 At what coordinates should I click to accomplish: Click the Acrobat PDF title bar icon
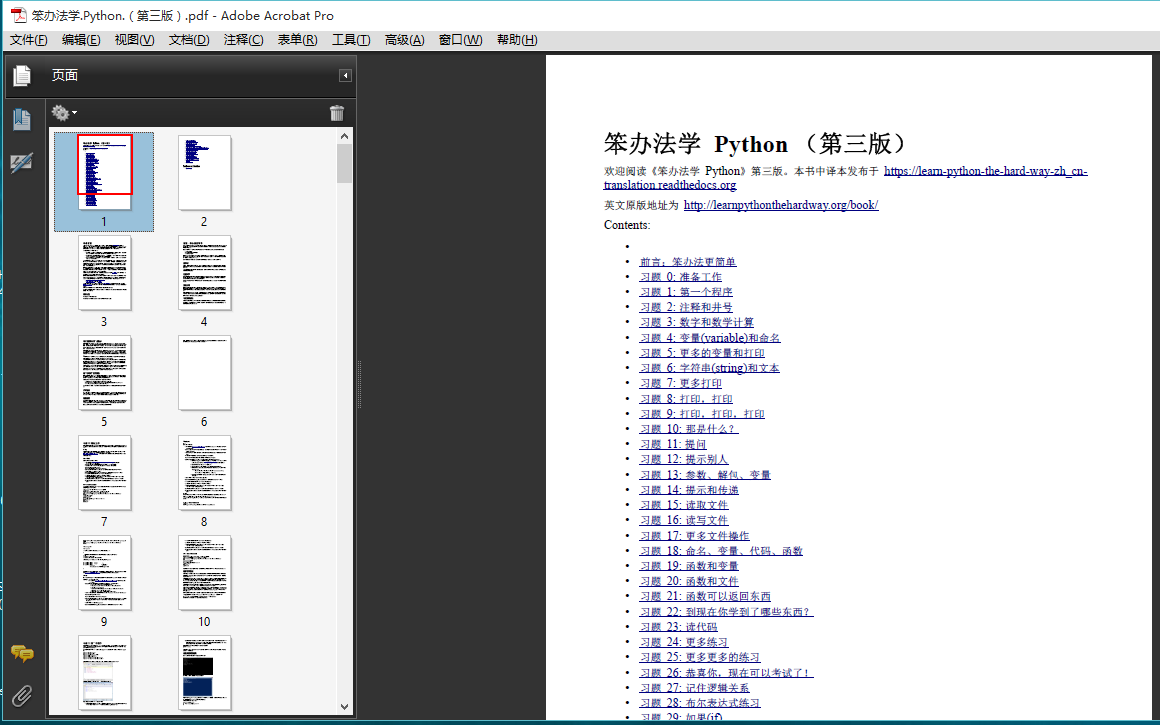(x=18, y=16)
